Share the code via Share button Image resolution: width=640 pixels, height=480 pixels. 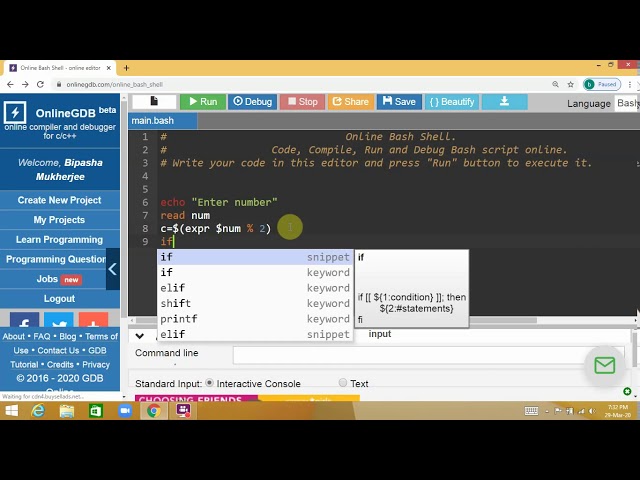click(x=351, y=102)
